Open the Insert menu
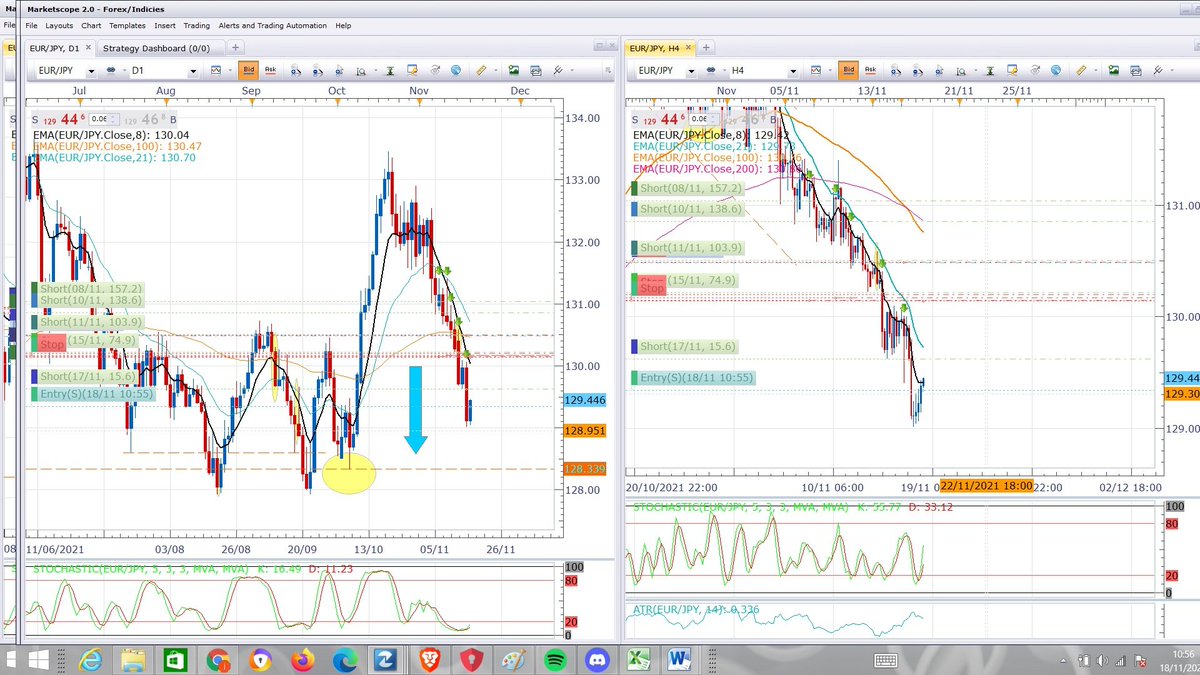The height and width of the screenshot is (675, 1200). tap(165, 25)
